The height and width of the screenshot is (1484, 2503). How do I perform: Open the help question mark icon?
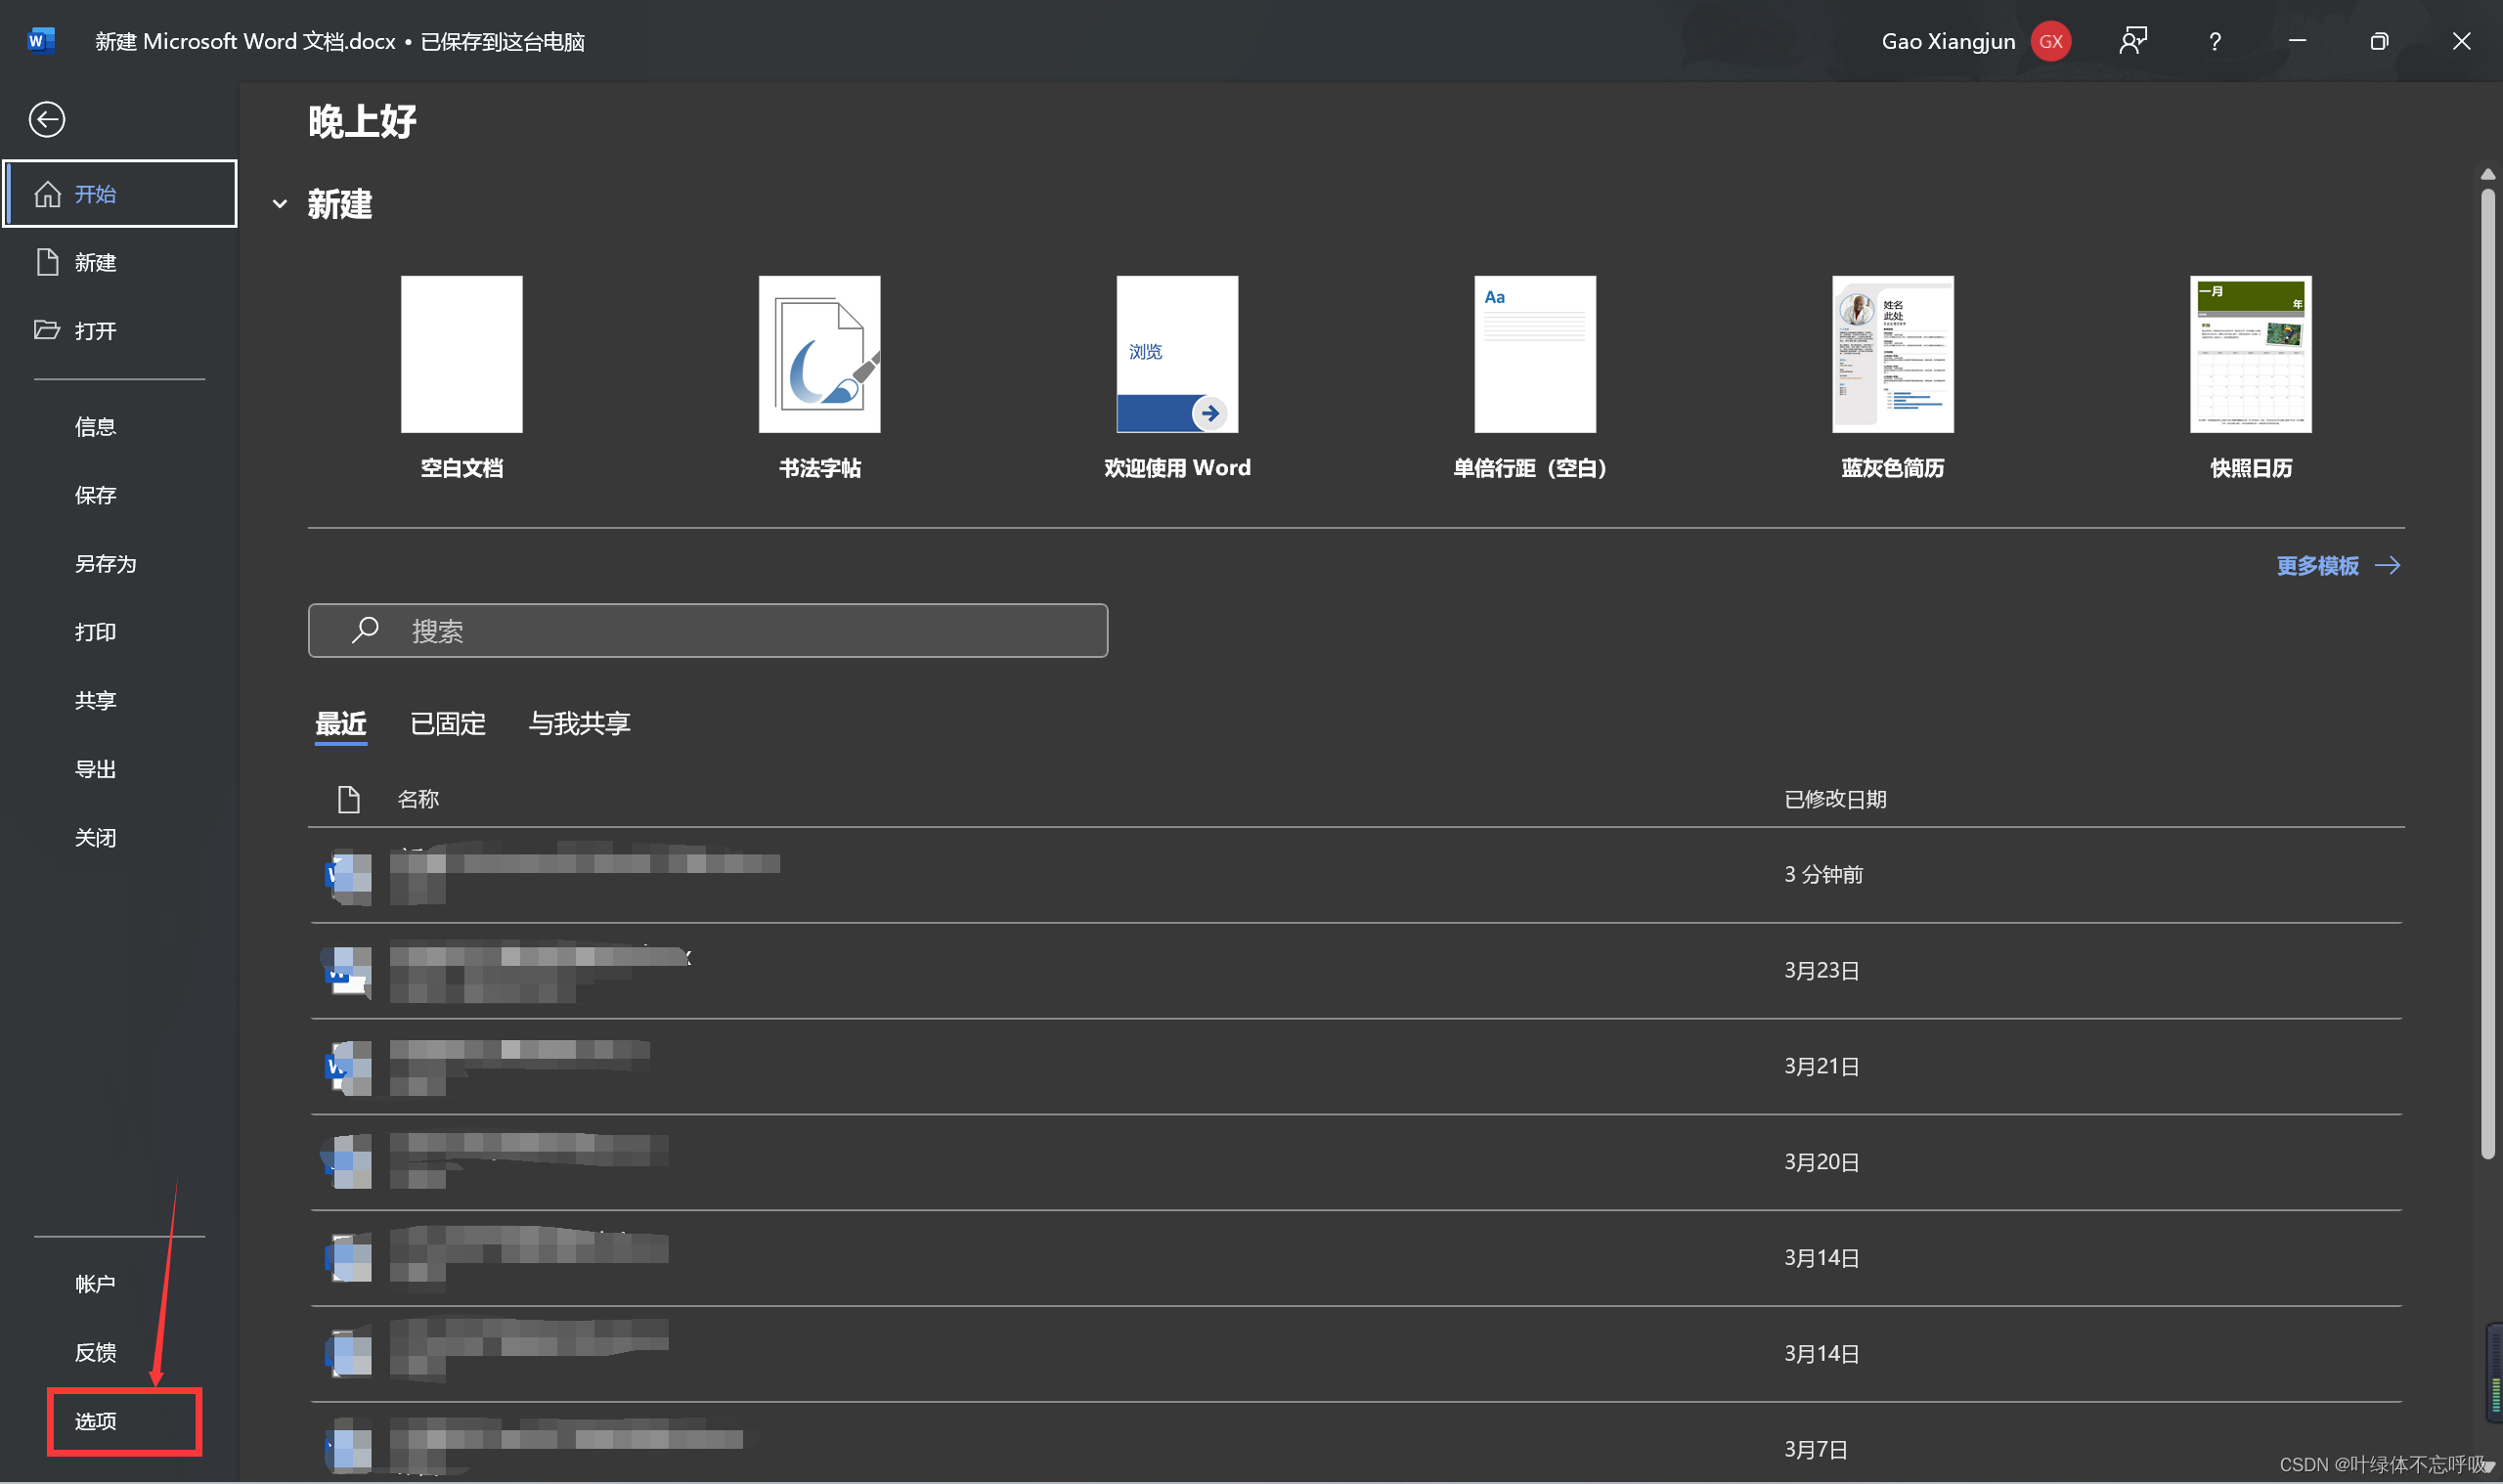2214,42
